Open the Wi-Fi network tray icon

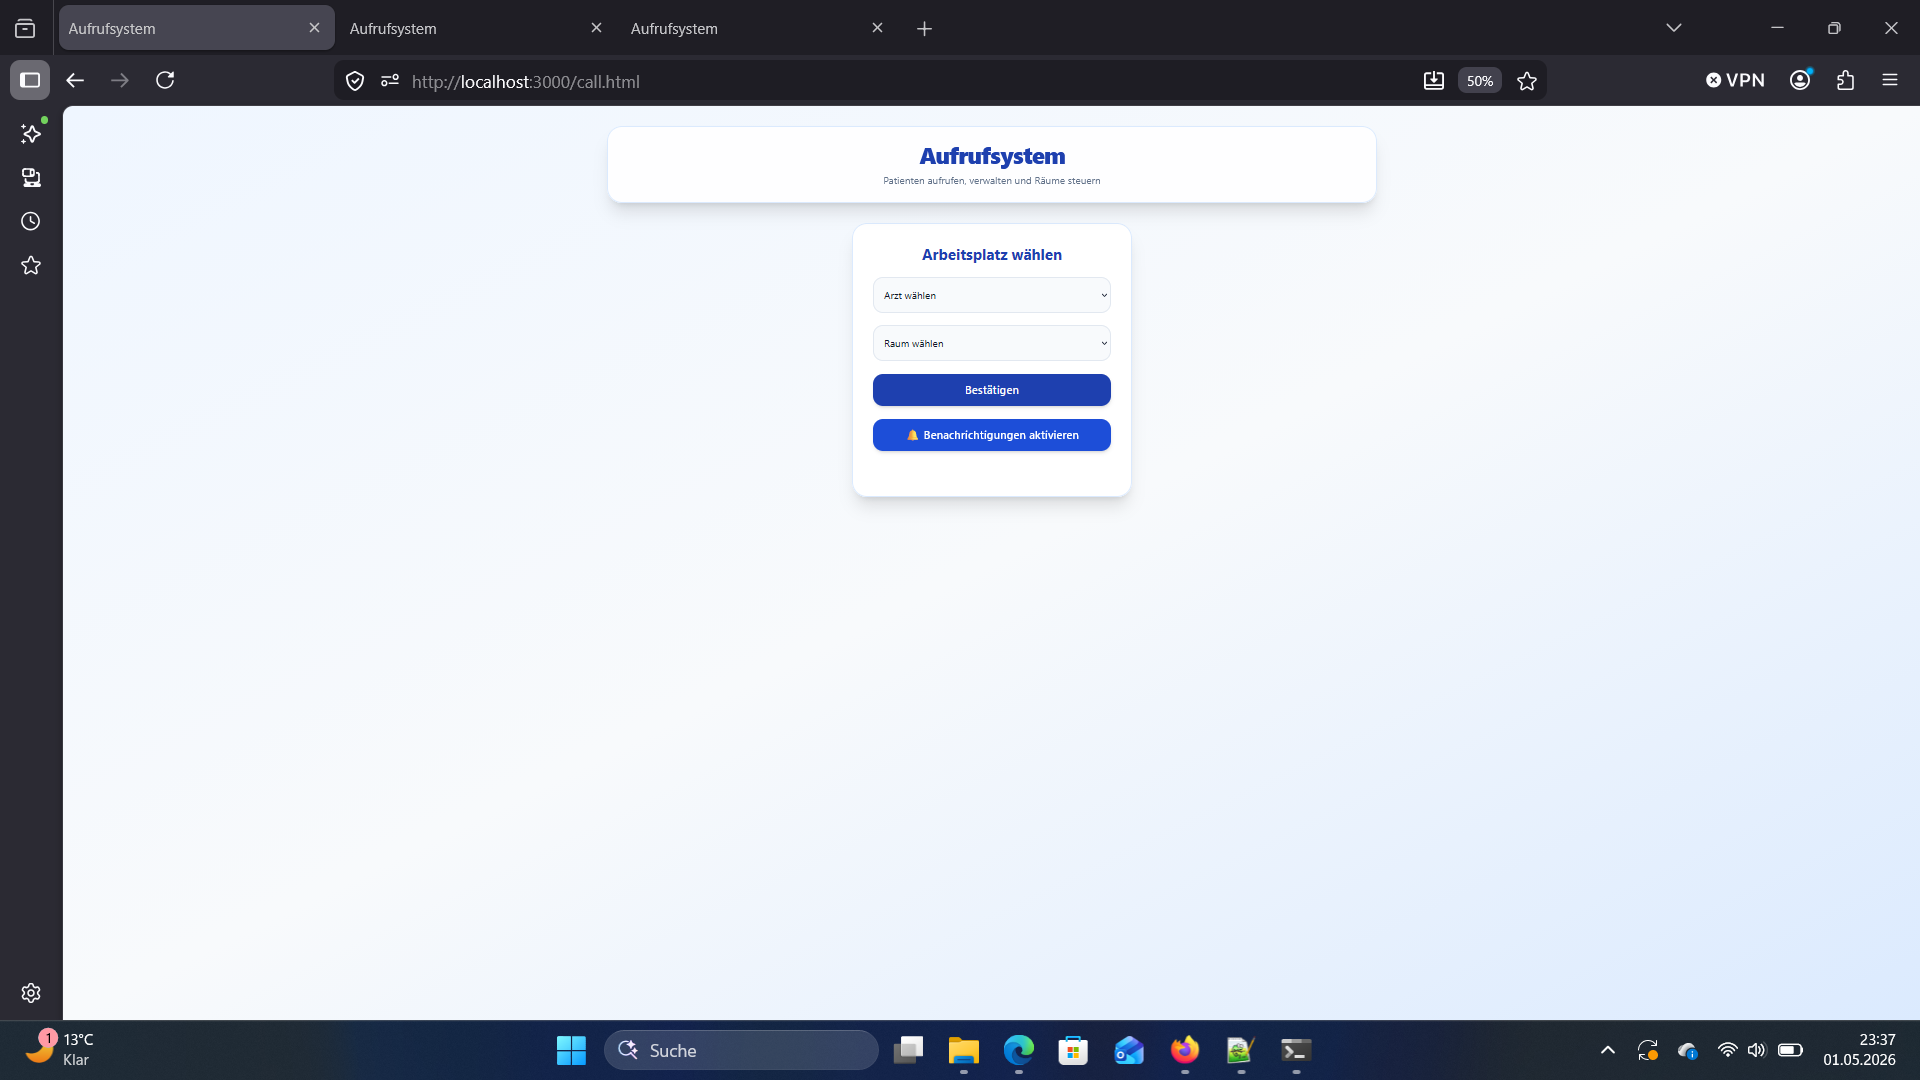pyautogui.click(x=1727, y=1050)
